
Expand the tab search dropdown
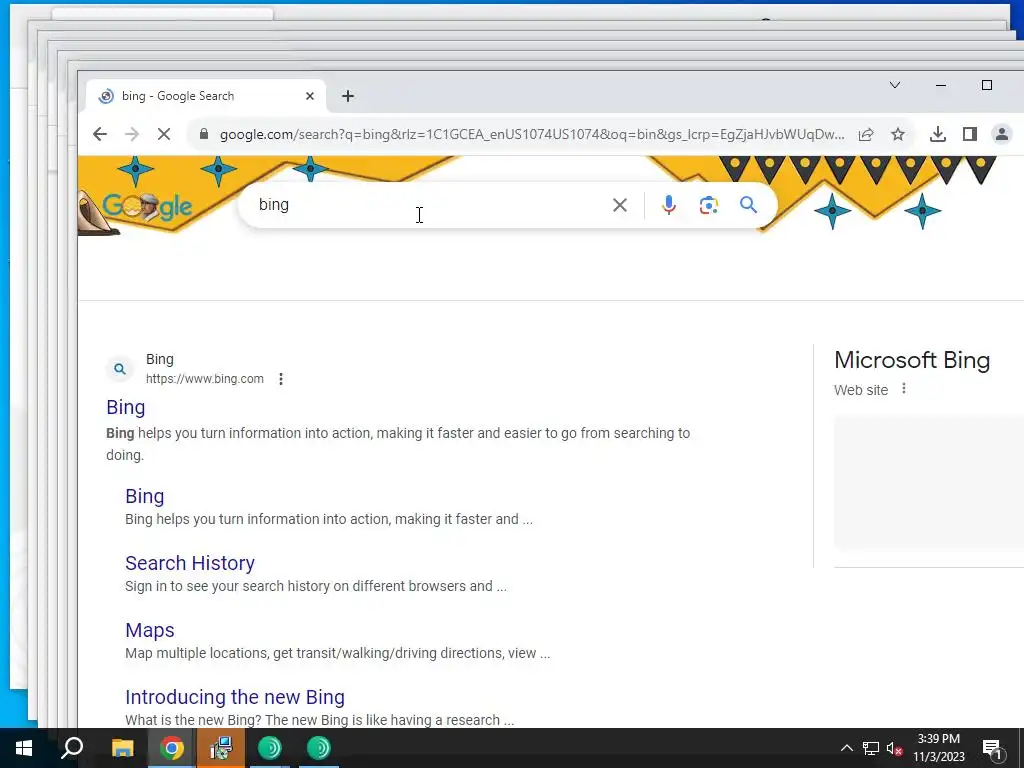tap(895, 86)
